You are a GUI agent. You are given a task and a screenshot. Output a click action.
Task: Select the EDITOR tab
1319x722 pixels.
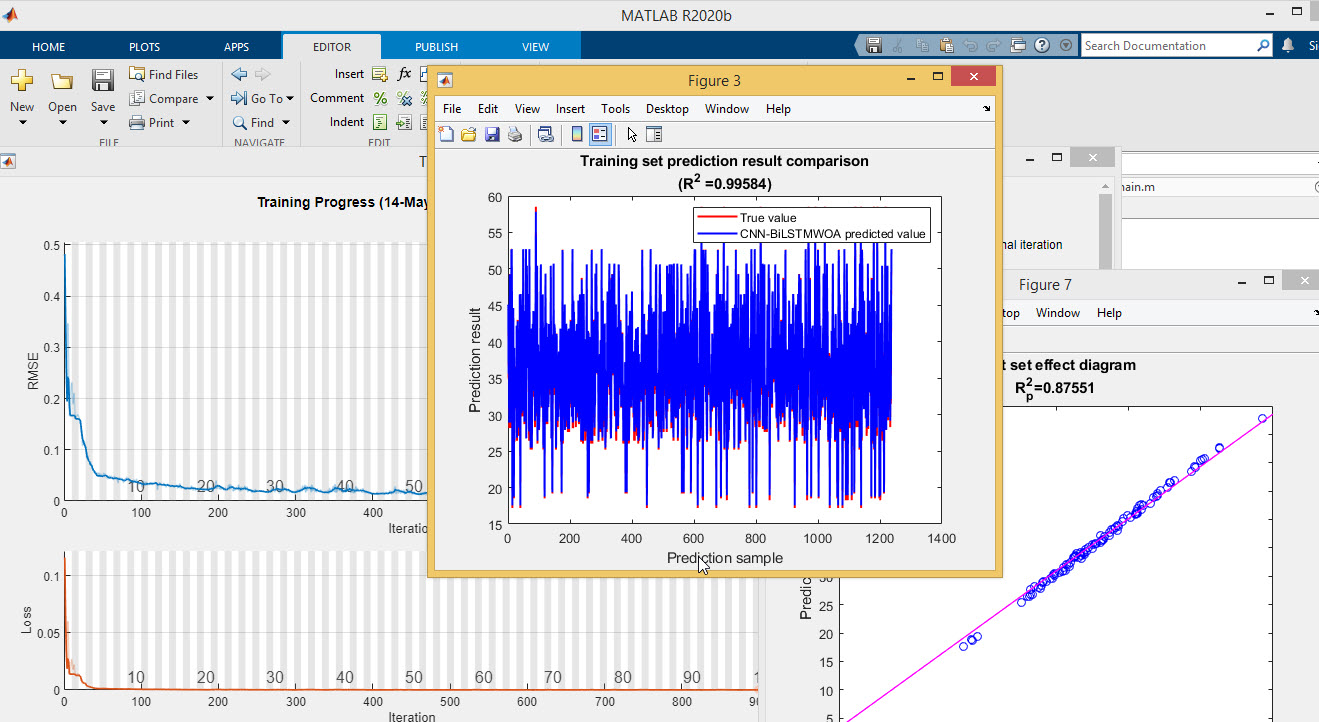(x=332, y=47)
